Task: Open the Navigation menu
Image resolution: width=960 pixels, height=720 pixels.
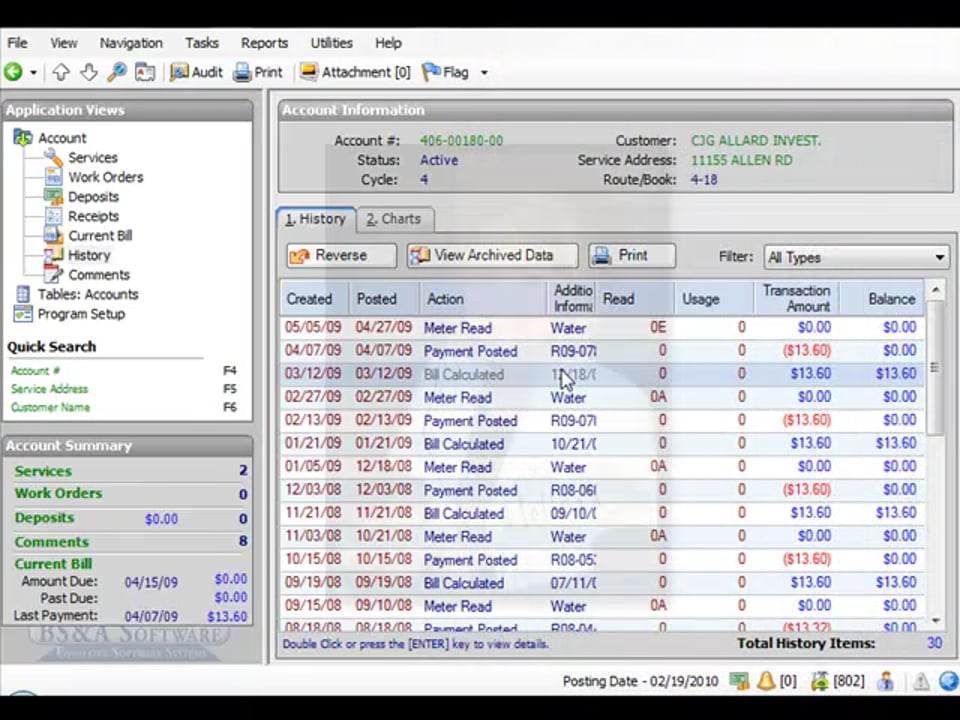Action: pos(131,43)
